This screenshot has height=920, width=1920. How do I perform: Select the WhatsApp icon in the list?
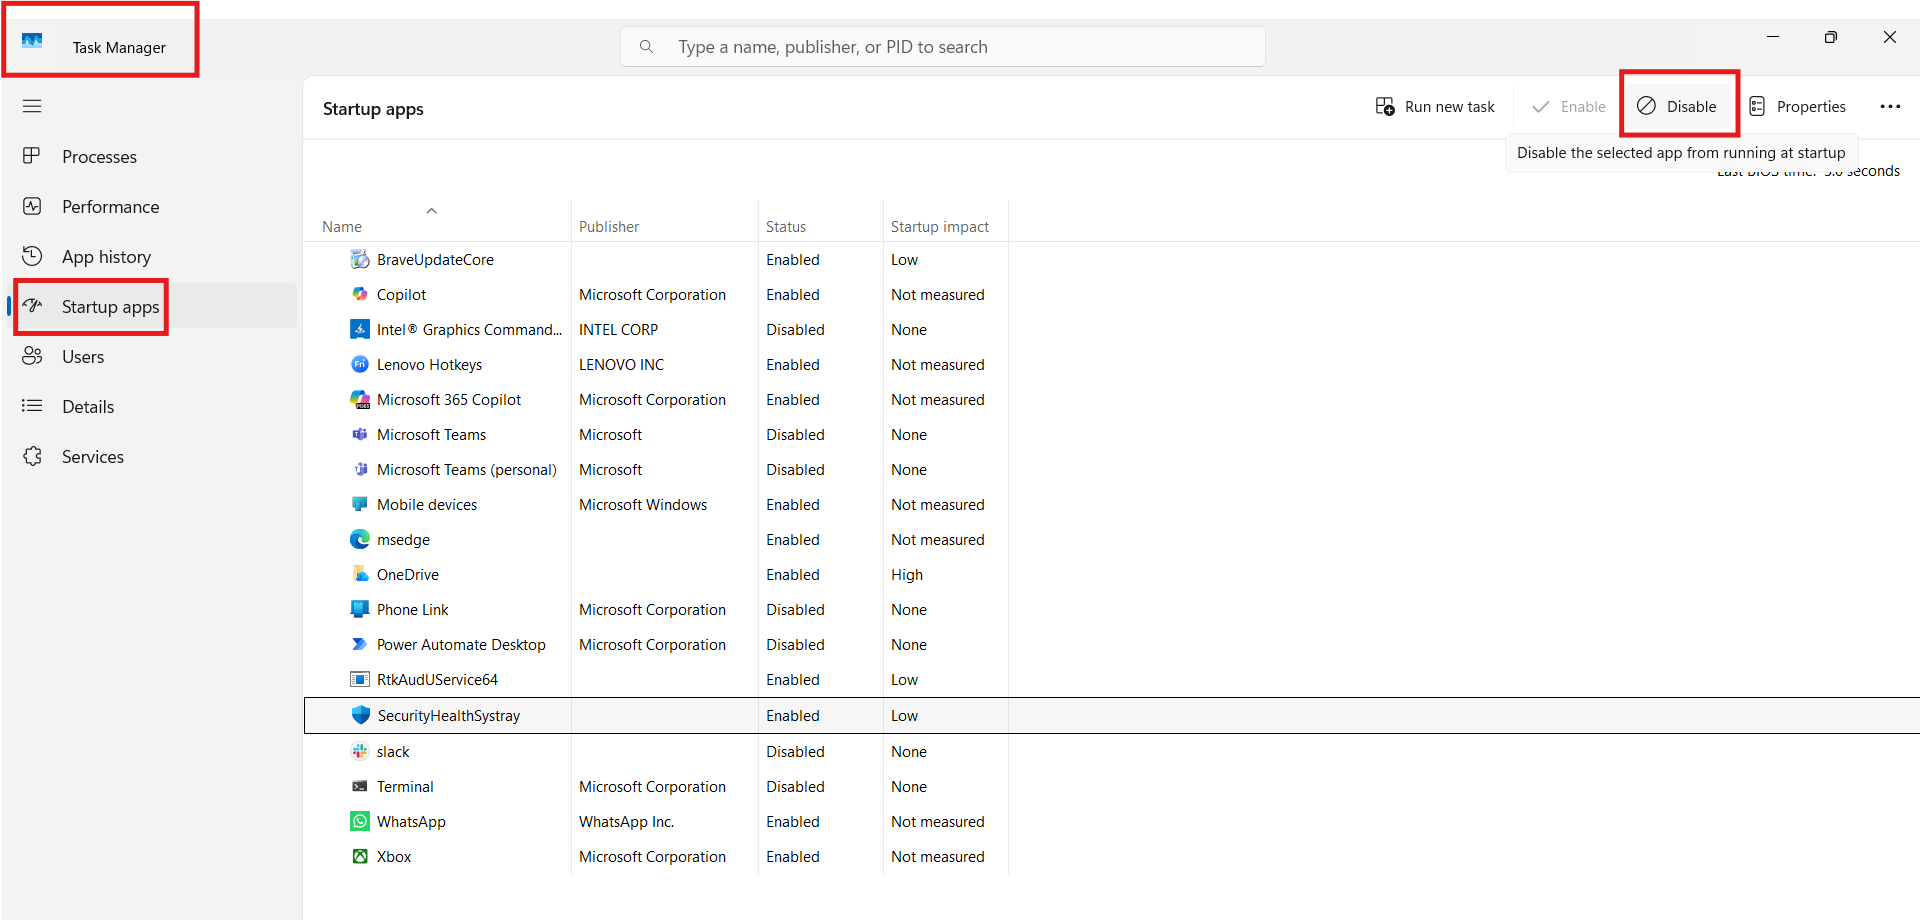point(360,821)
